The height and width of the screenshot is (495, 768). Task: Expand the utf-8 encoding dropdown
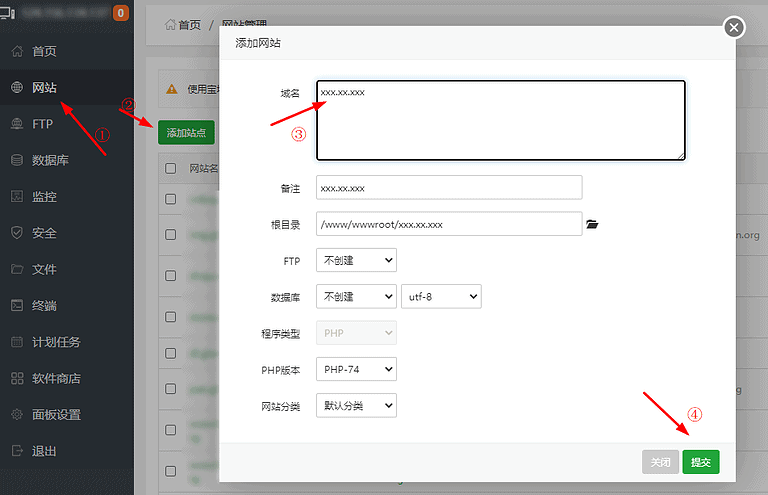[x=441, y=296]
